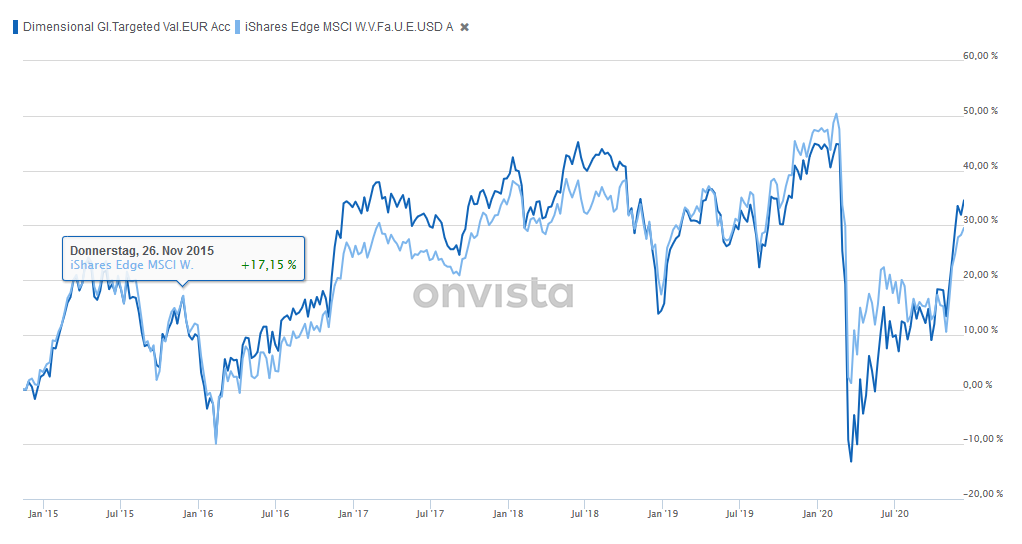Remove iShares Edge MSCI comparison with x icon
The image size is (1022, 544).
pos(465,27)
